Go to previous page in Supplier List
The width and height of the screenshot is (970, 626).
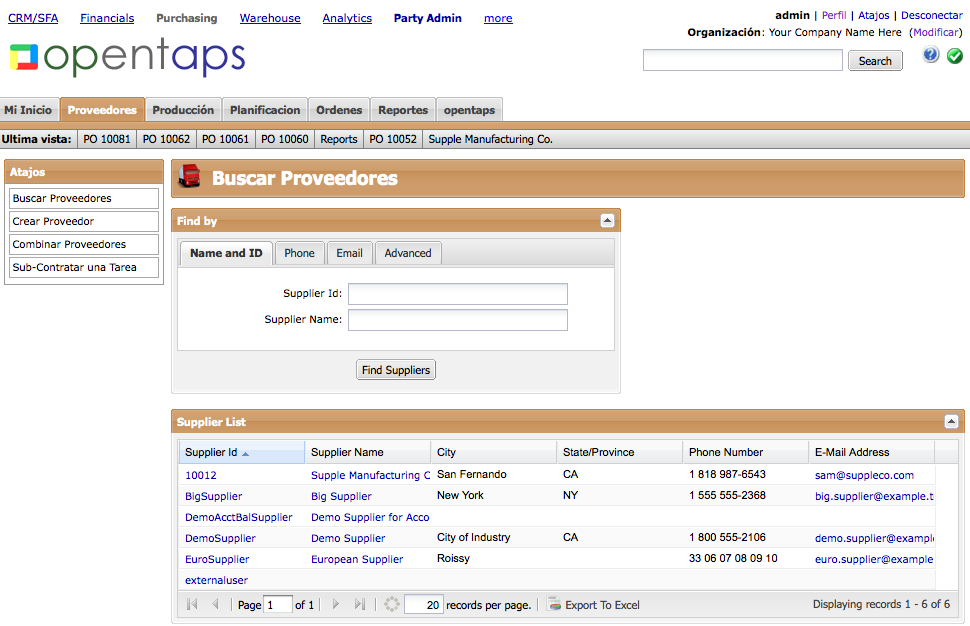coord(215,604)
